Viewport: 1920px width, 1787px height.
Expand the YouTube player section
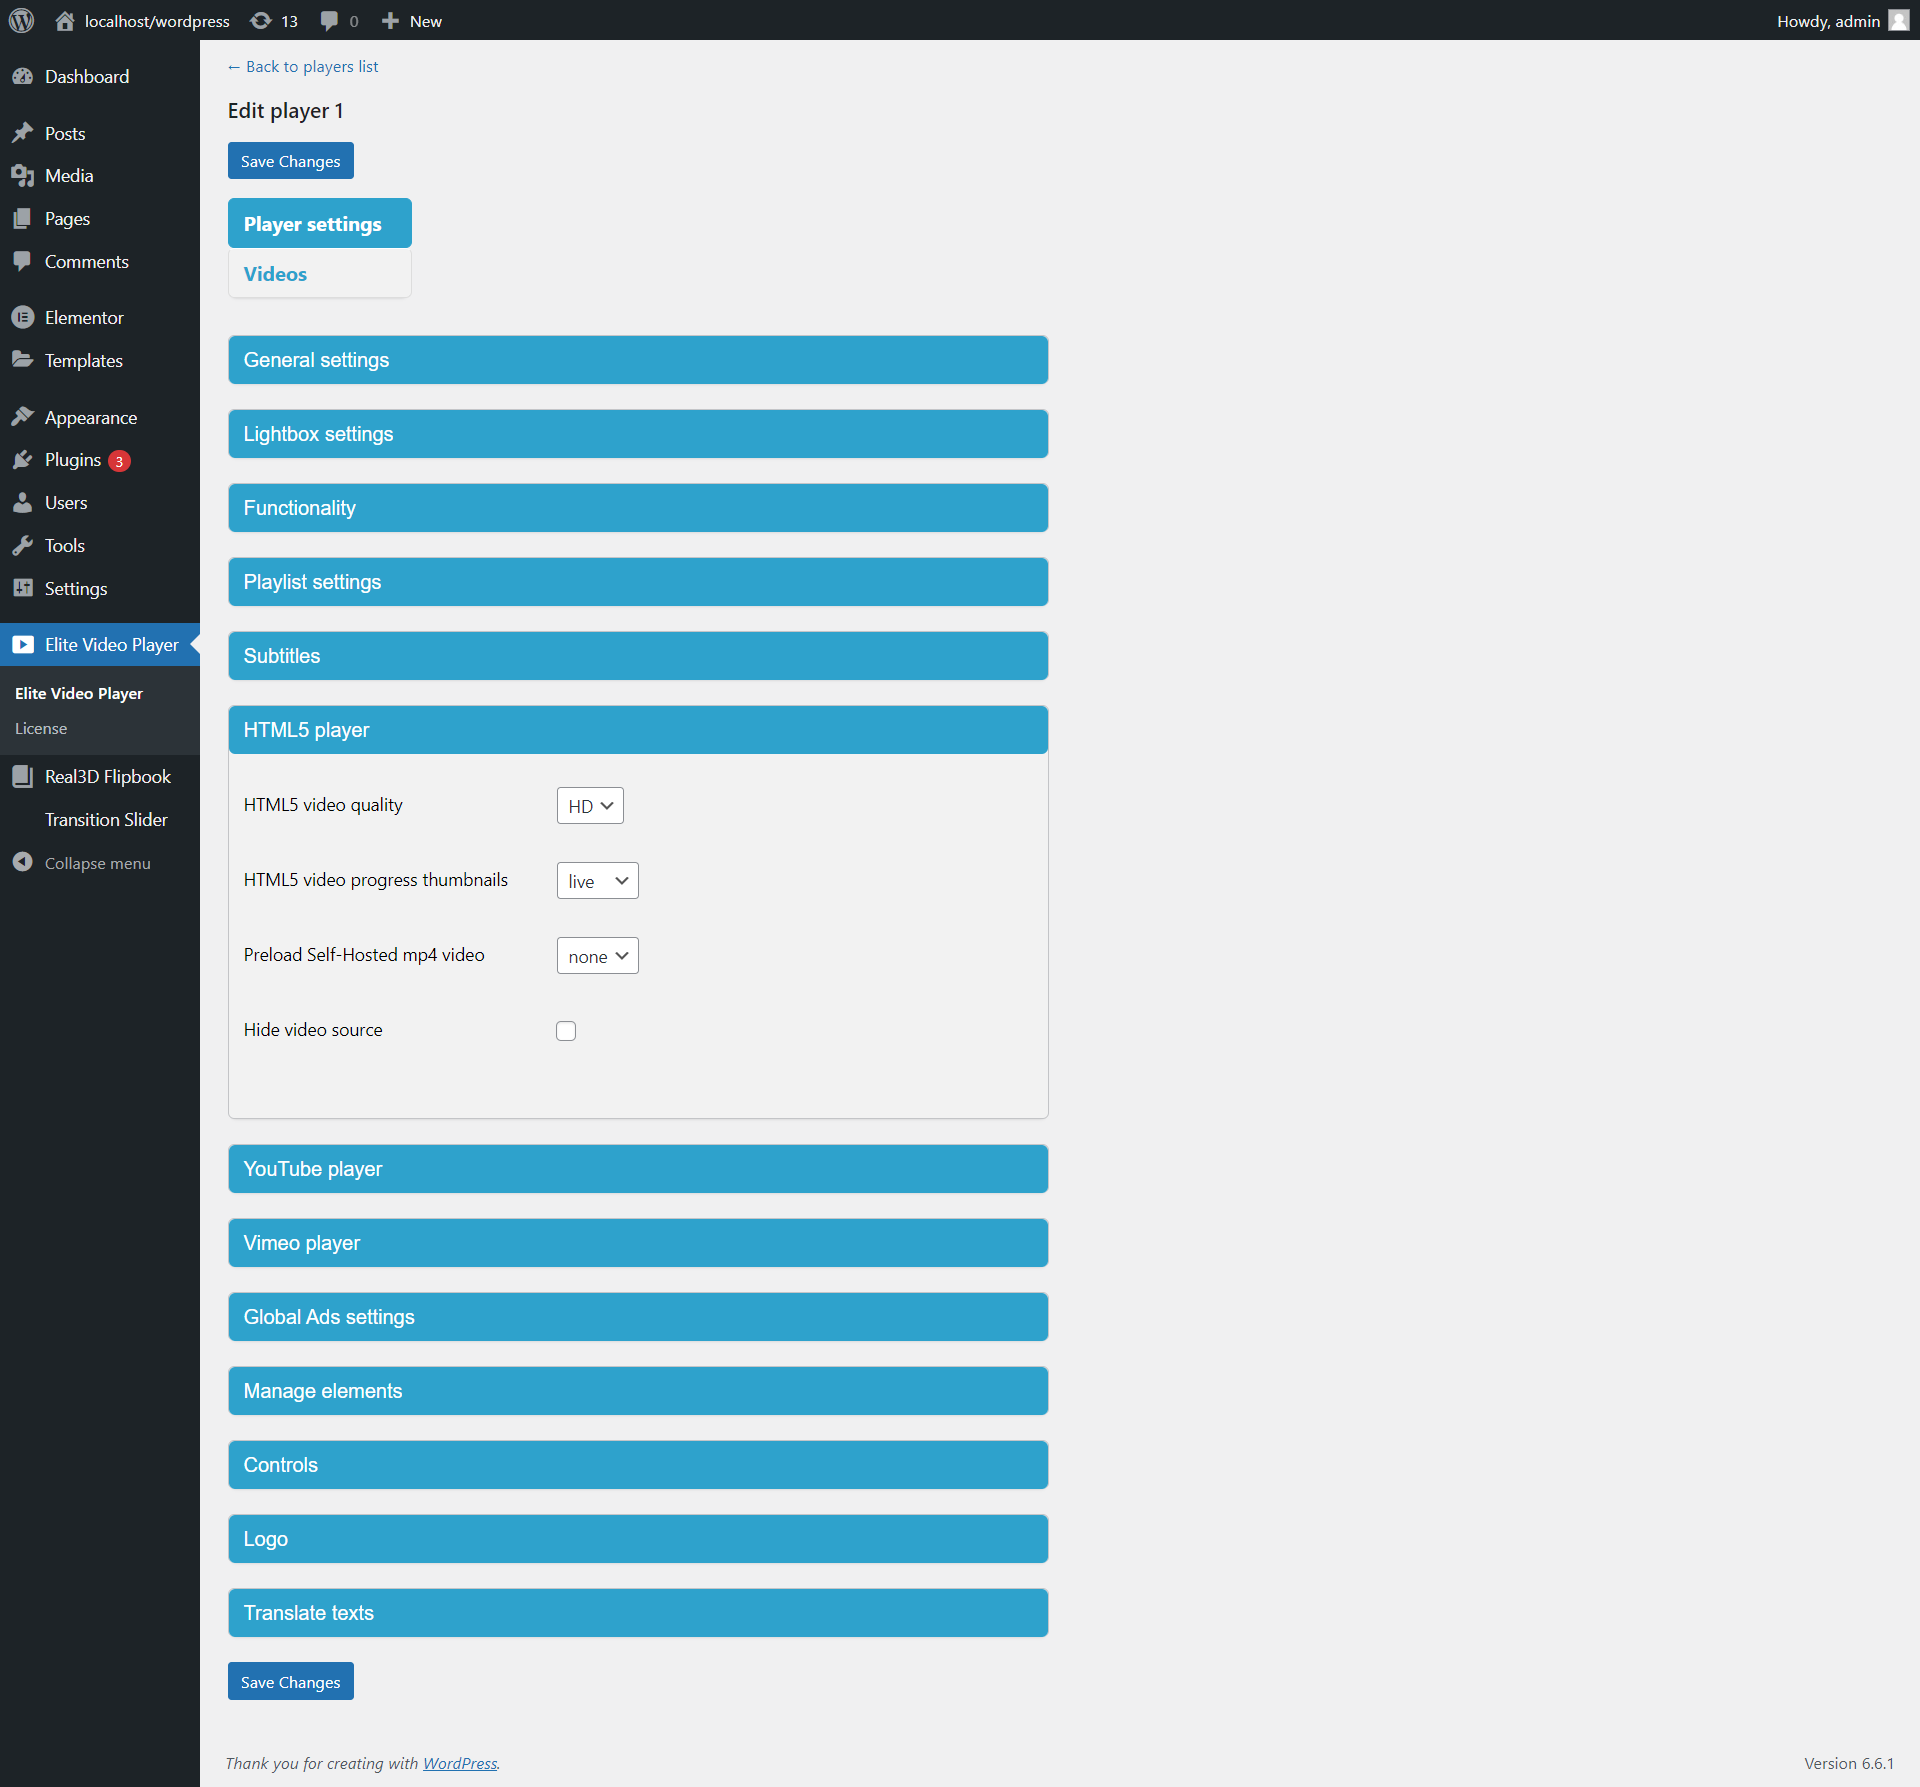pos(638,1169)
